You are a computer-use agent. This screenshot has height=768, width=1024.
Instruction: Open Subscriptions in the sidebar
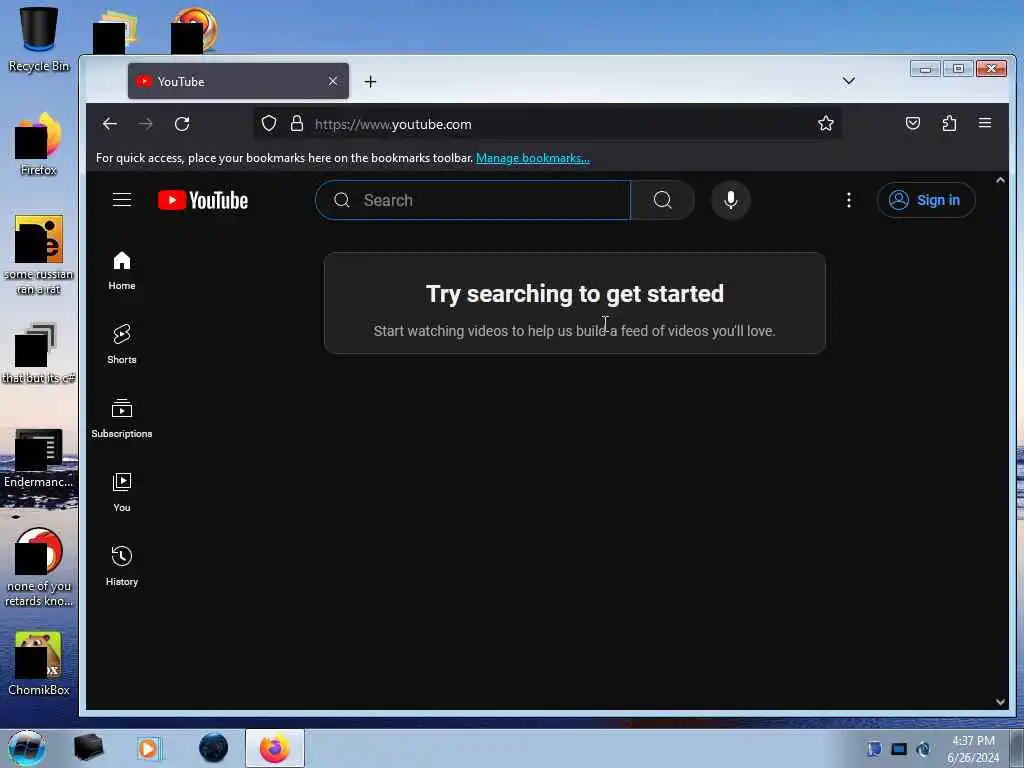click(x=122, y=418)
